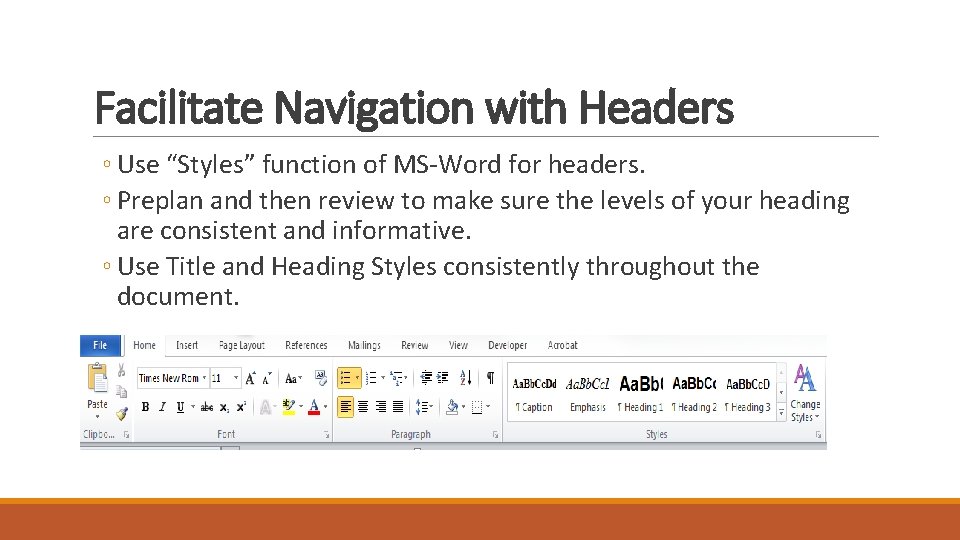The width and height of the screenshot is (960, 540).
Task: Apply Superscript formatting
Action: [x=241, y=407]
